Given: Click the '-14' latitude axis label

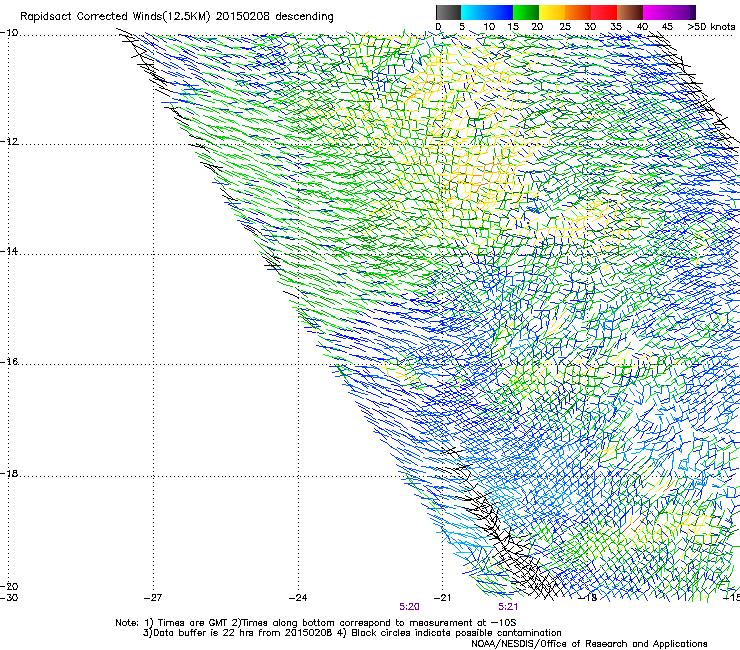Looking at the screenshot, I should coord(9,251).
